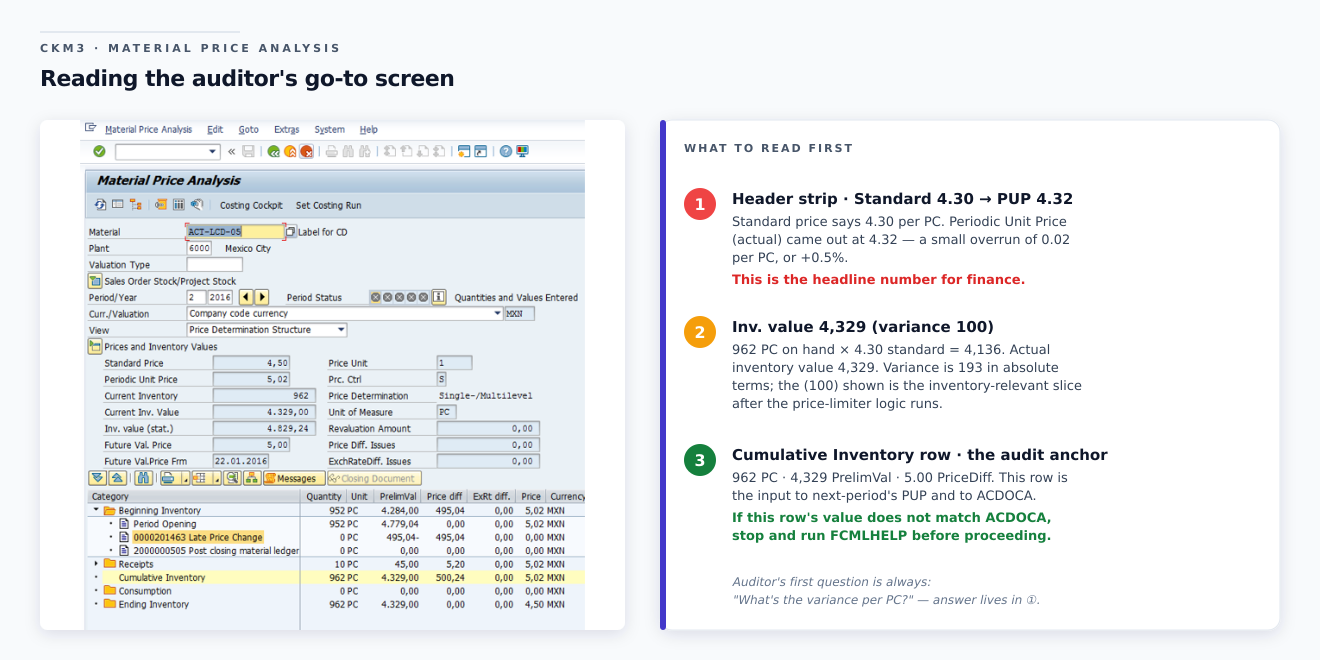Viewport: 1320px width, 660px height.
Task: Open the dropdown arrow beside tree Print icon
Action: [x=184, y=478]
